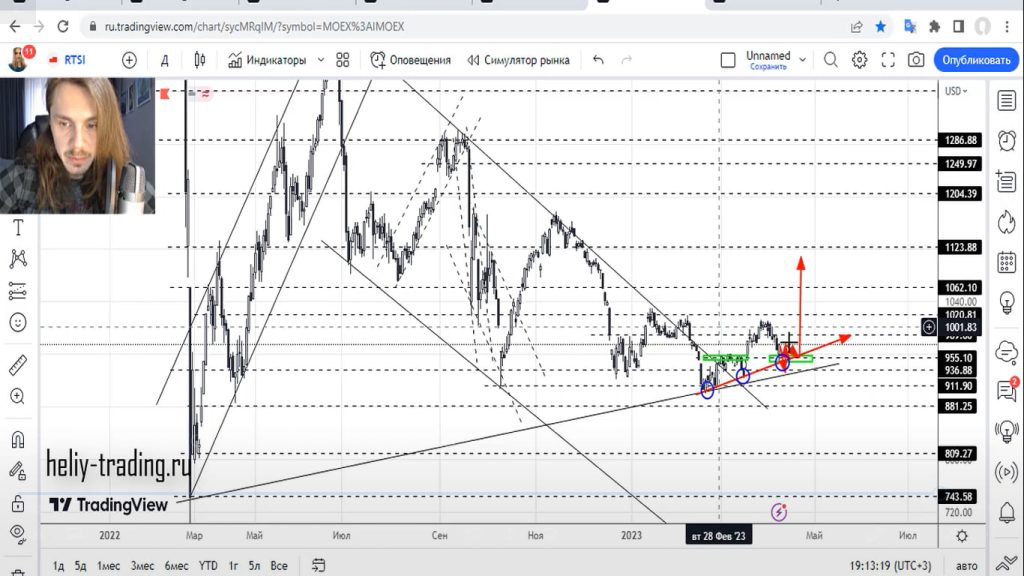Take a chart snapshot with the camera icon
This screenshot has height=576, width=1024.
917,60
